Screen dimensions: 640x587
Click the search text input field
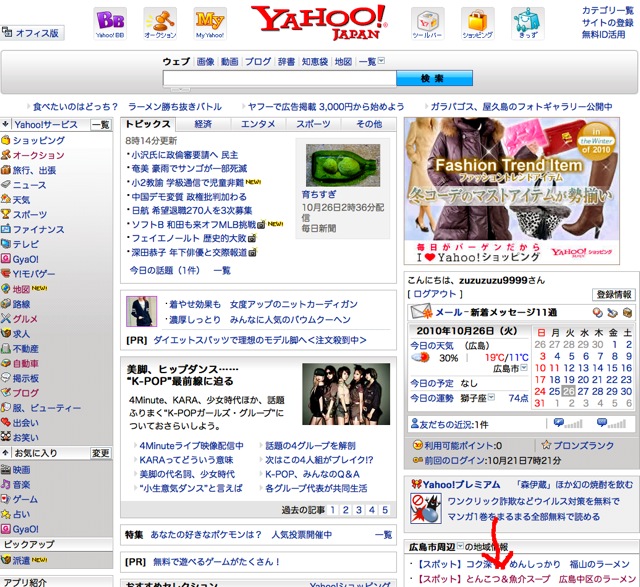click(x=280, y=78)
